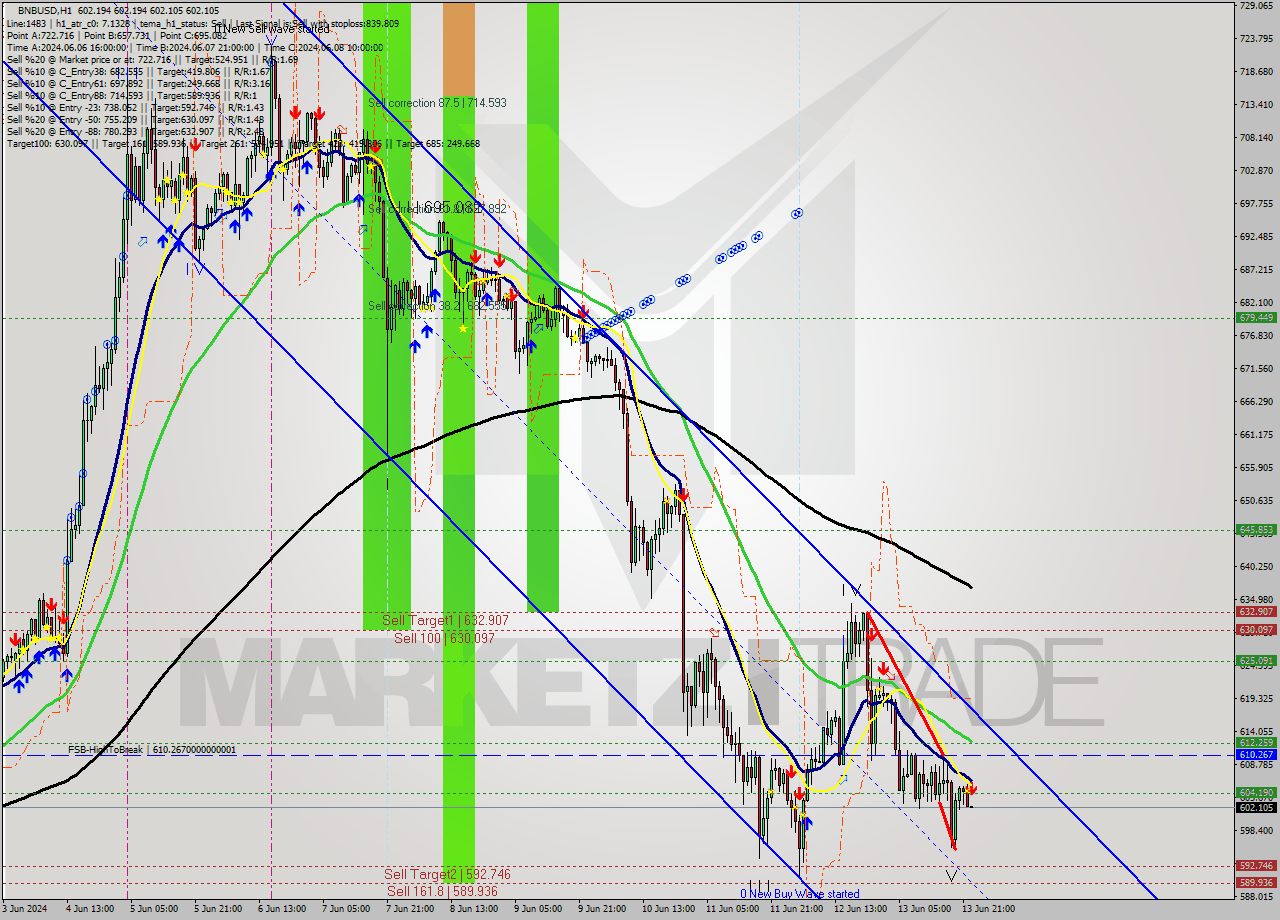Image resolution: width=1280 pixels, height=920 pixels.
Task: Click the 729.025 price axis value
Action: tap(1255, 6)
